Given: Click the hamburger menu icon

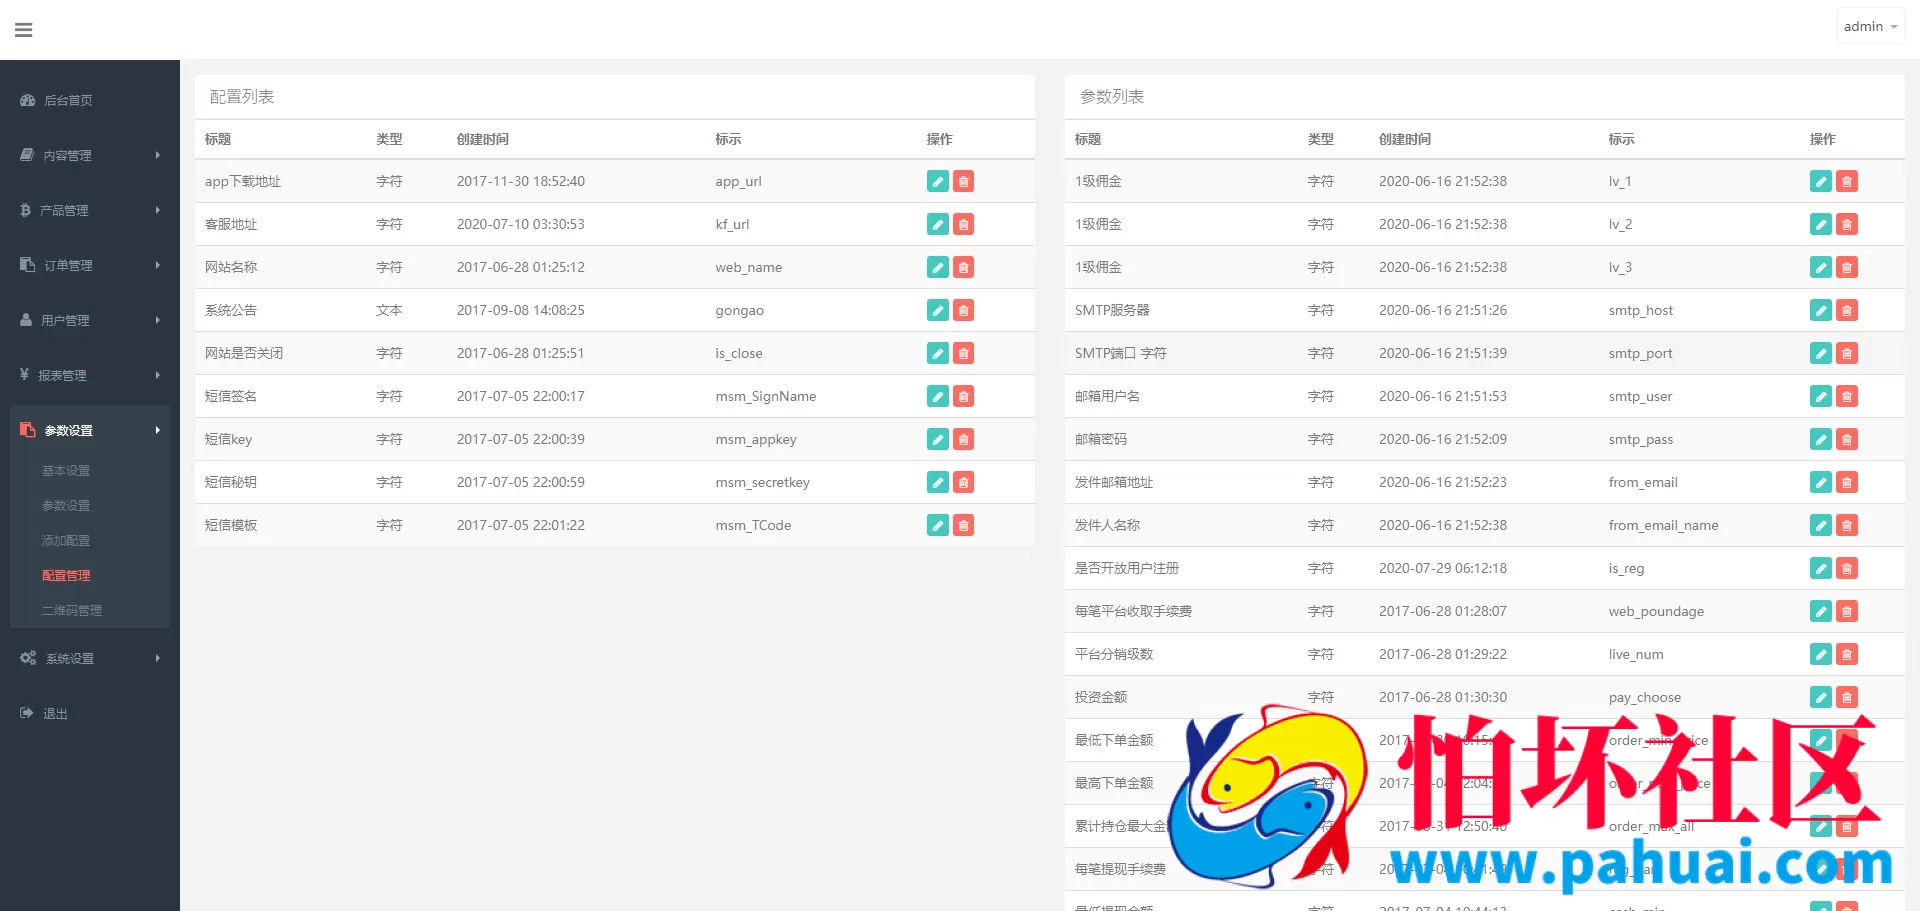Looking at the screenshot, I should pyautogui.click(x=24, y=30).
